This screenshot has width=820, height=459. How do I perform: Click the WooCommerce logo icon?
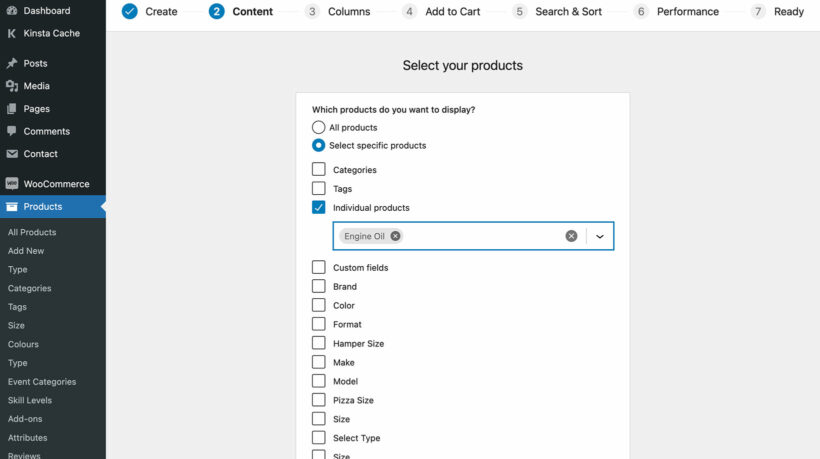pos(12,183)
